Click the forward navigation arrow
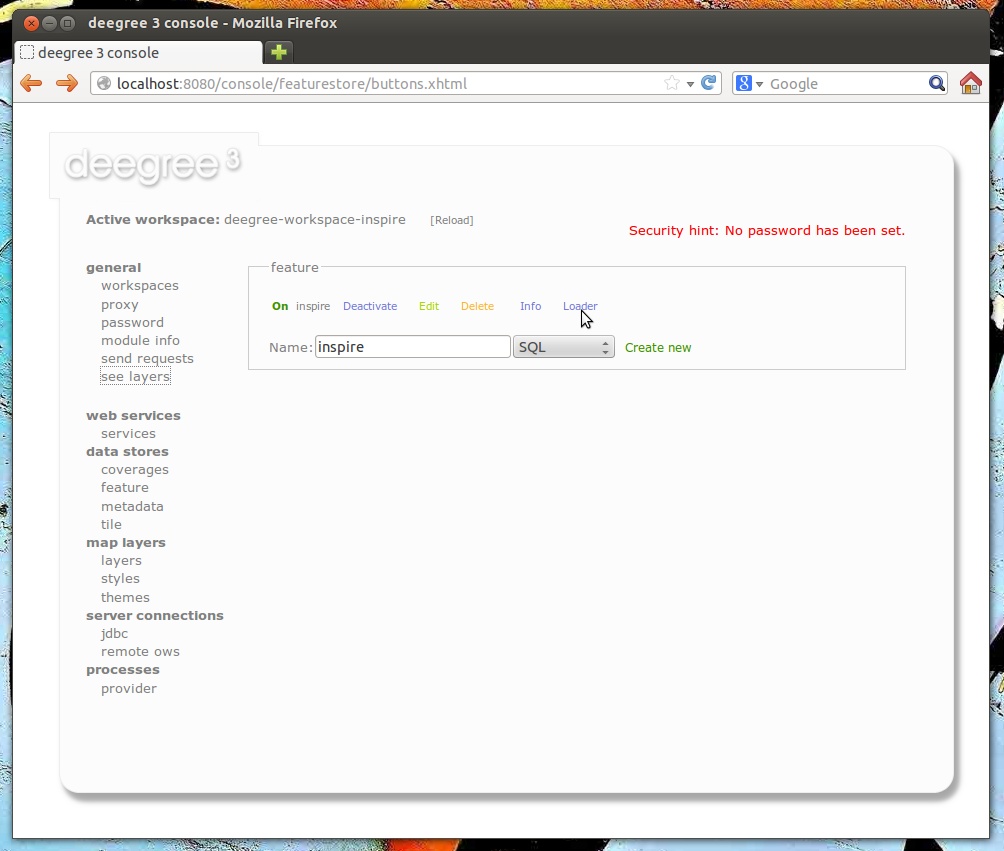 pyautogui.click(x=66, y=83)
